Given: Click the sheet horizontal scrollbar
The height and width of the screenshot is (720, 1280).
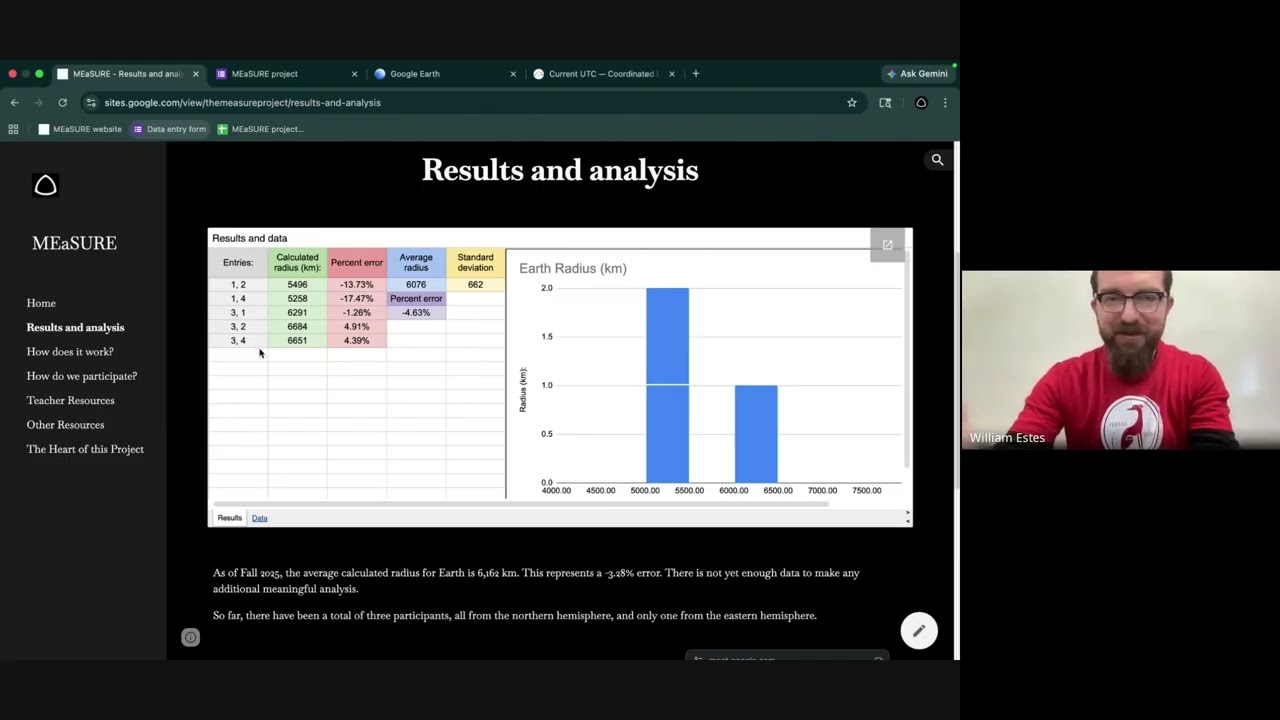Looking at the screenshot, I should click(x=521, y=504).
